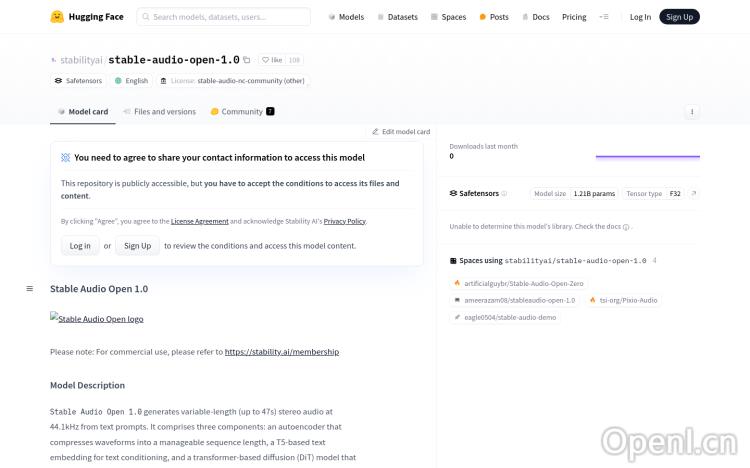Click the Safetensors tag
Image resolution: width=750 pixels, height=468 pixels.
click(78, 80)
